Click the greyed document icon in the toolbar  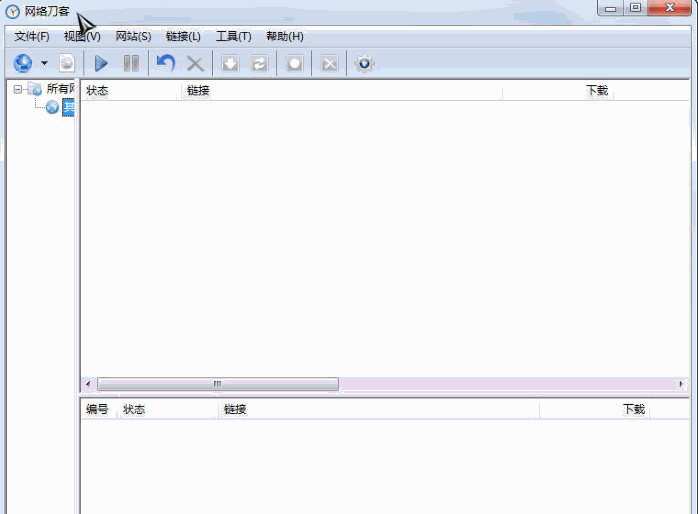pyautogui.click(x=67, y=63)
